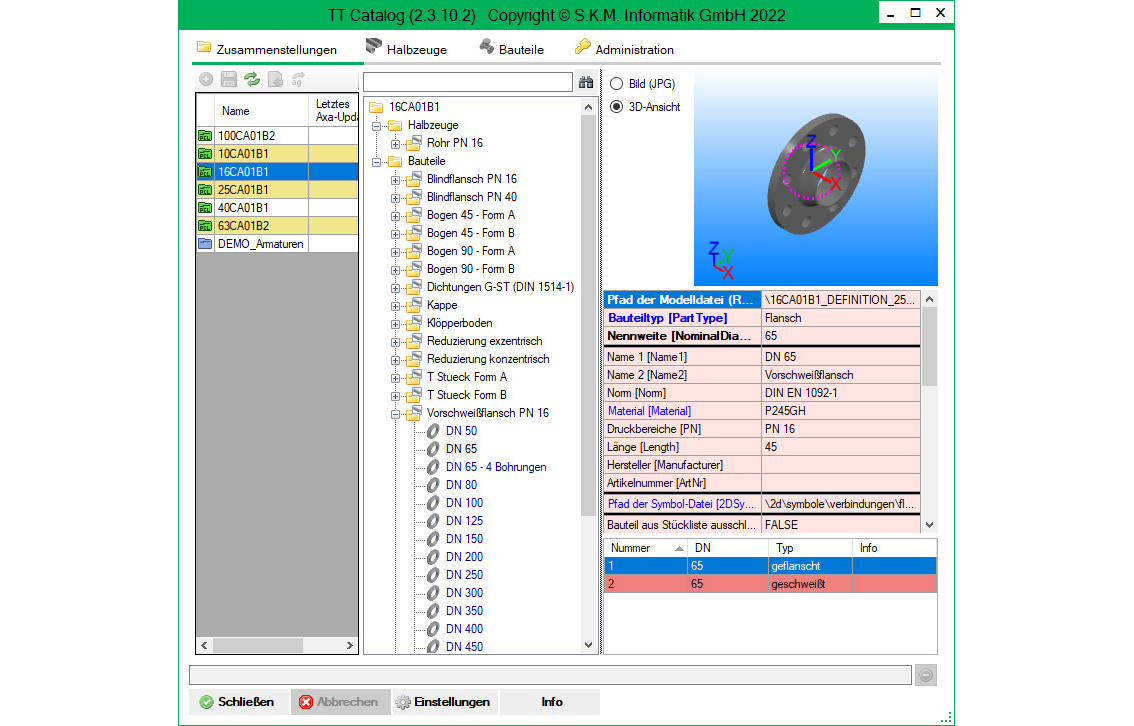Click the window resize grip icon

[946, 717]
